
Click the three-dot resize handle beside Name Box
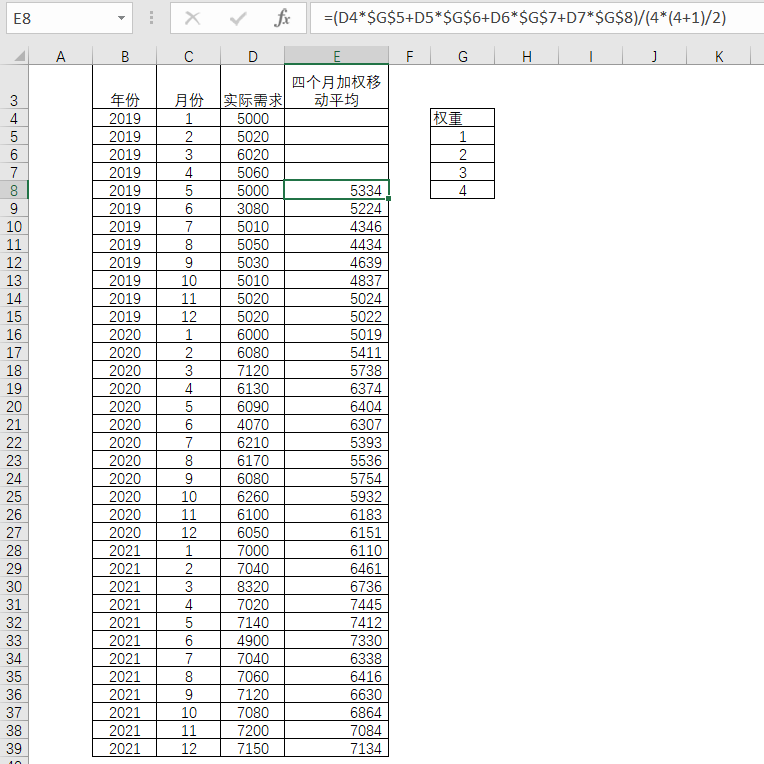(152, 18)
